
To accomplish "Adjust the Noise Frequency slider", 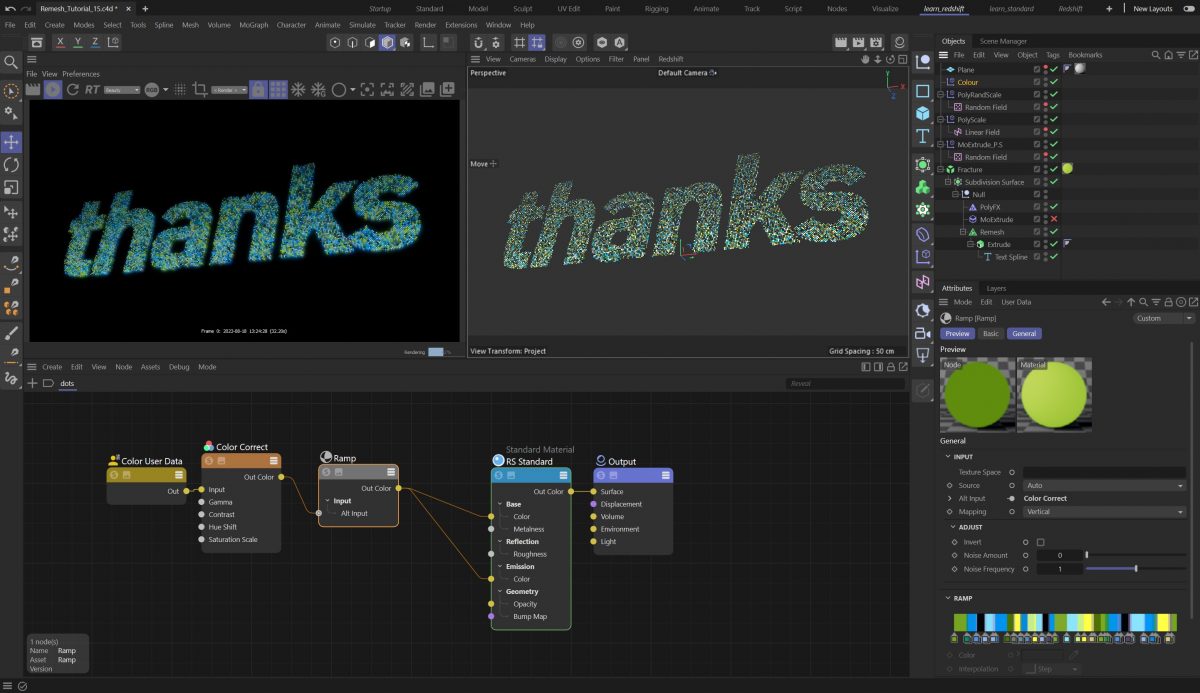I will [x=1136, y=569].
